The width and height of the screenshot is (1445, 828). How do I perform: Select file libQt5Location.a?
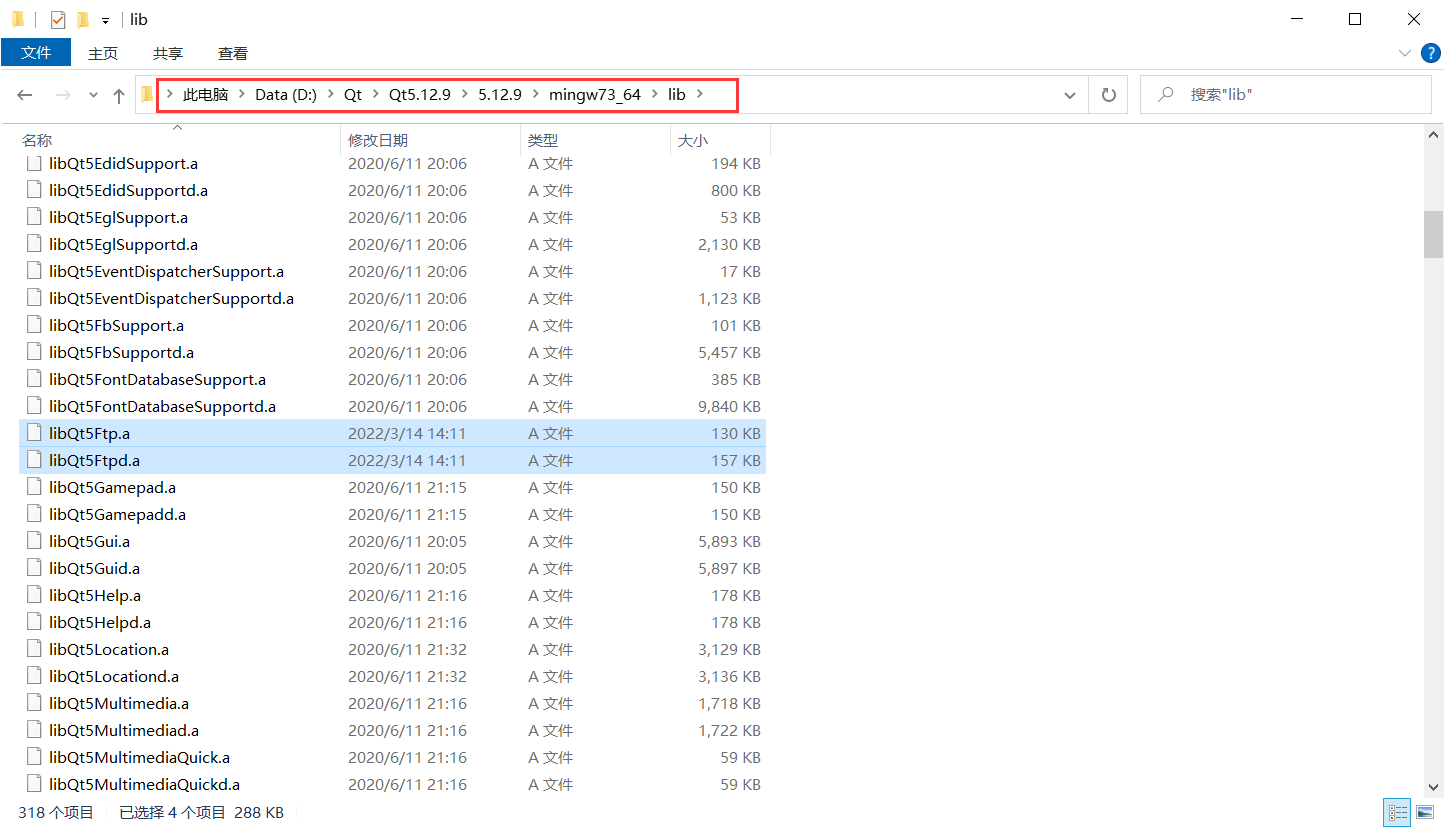click(392, 649)
